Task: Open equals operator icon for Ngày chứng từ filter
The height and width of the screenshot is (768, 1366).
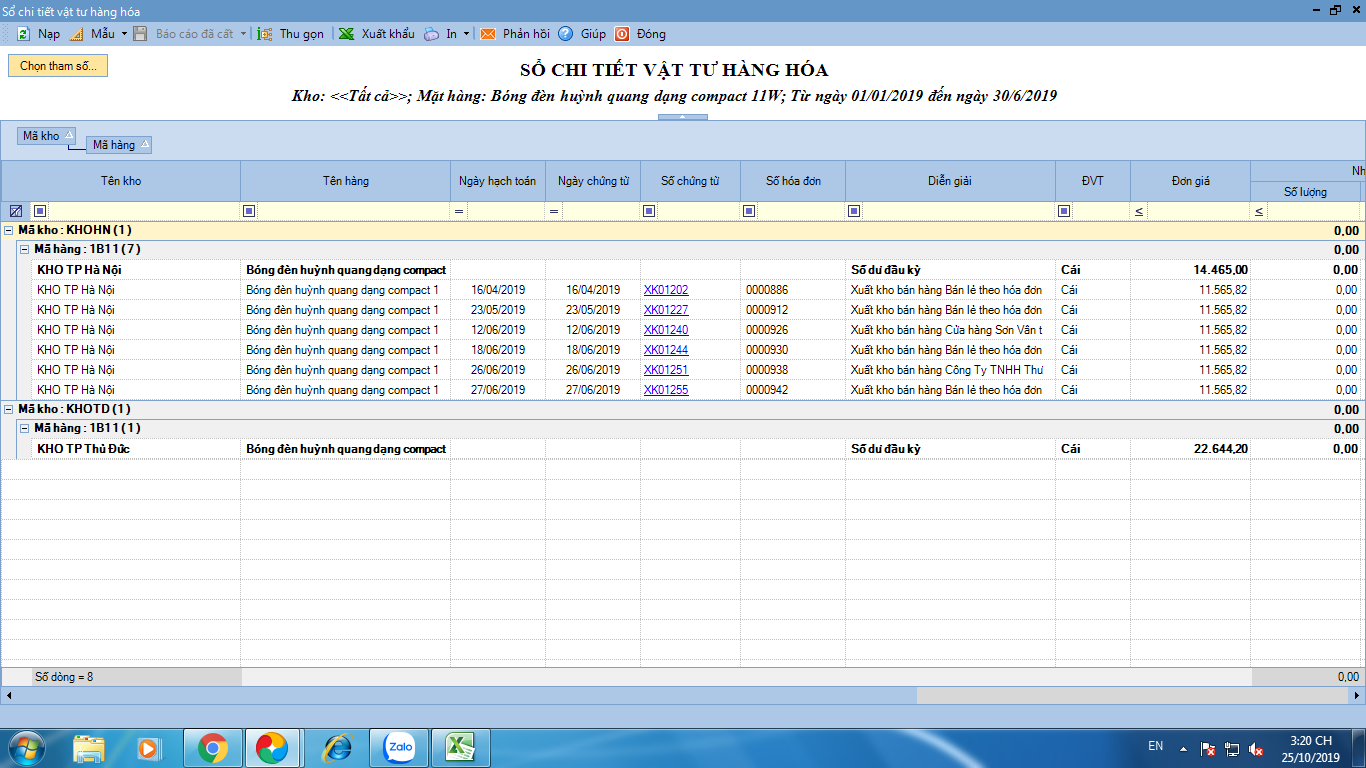Action: pos(554,211)
